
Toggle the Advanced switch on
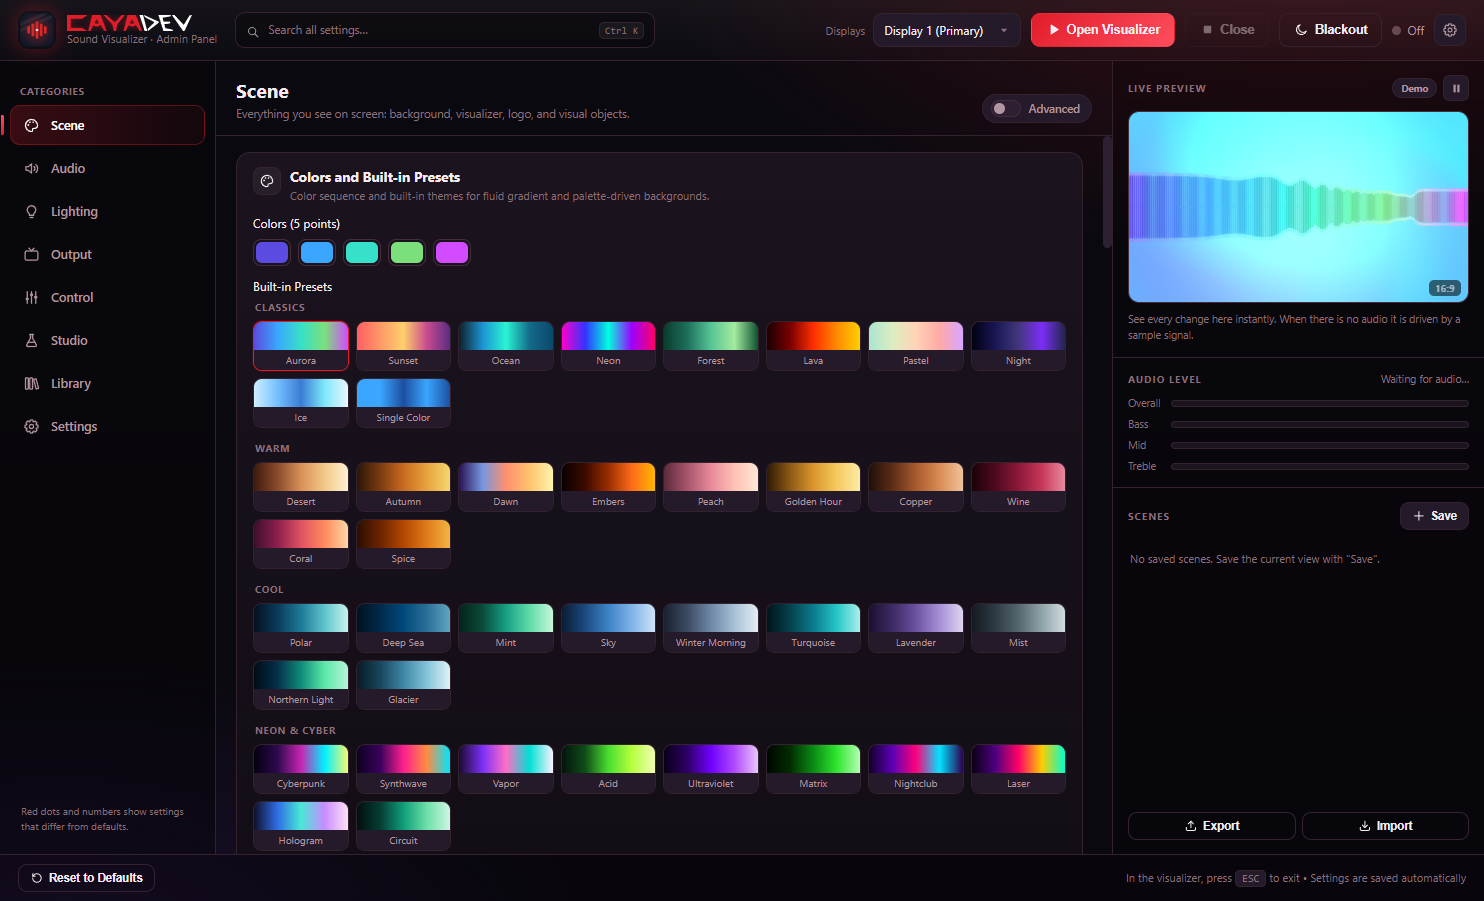tap(1005, 108)
